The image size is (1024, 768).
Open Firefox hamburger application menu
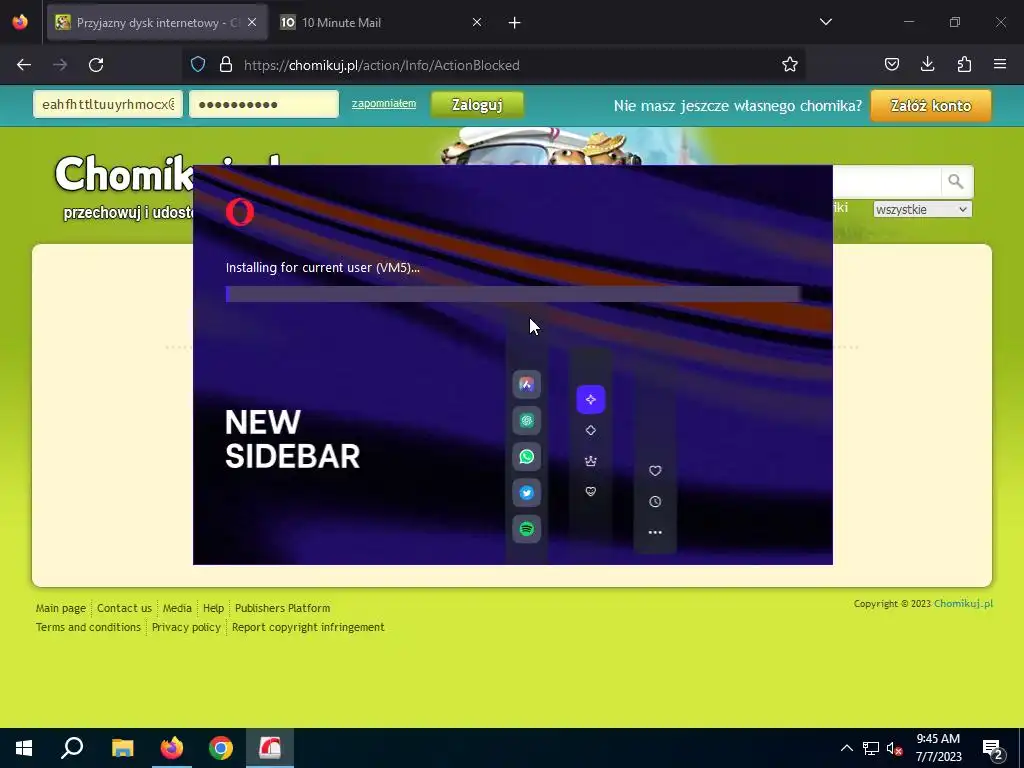1000,65
